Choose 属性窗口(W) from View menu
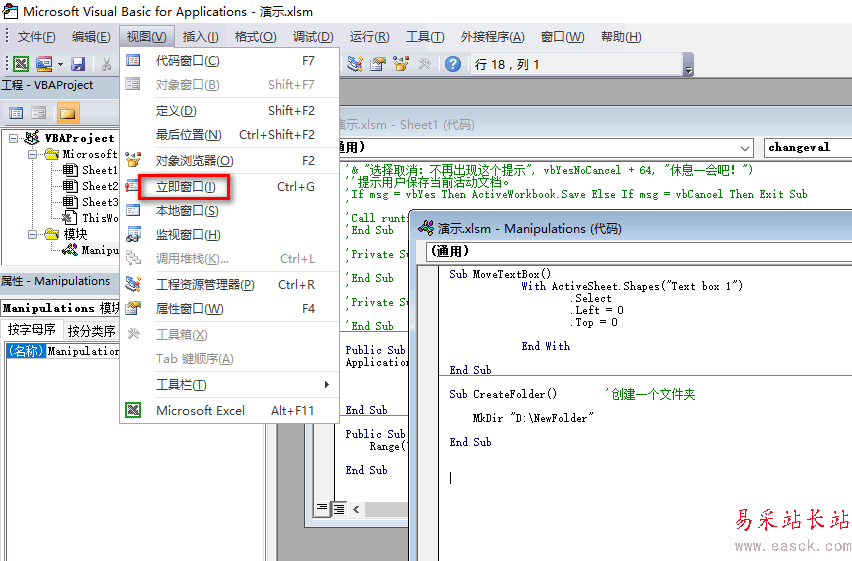 229,309
